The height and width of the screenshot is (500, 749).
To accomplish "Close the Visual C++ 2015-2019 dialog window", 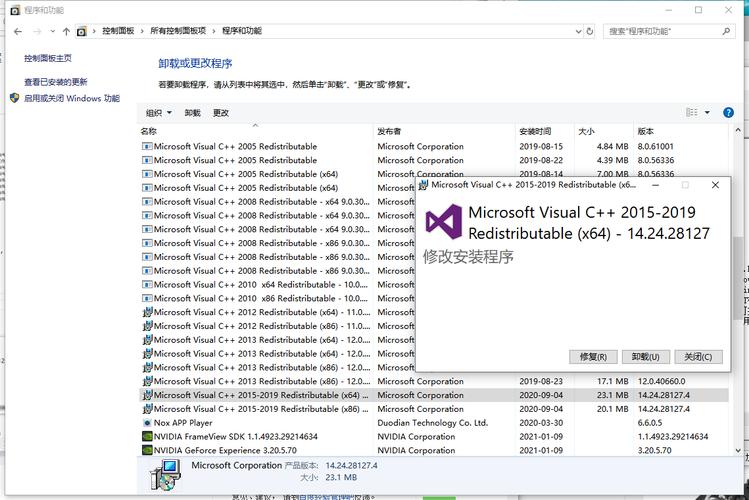I will [x=715, y=185].
